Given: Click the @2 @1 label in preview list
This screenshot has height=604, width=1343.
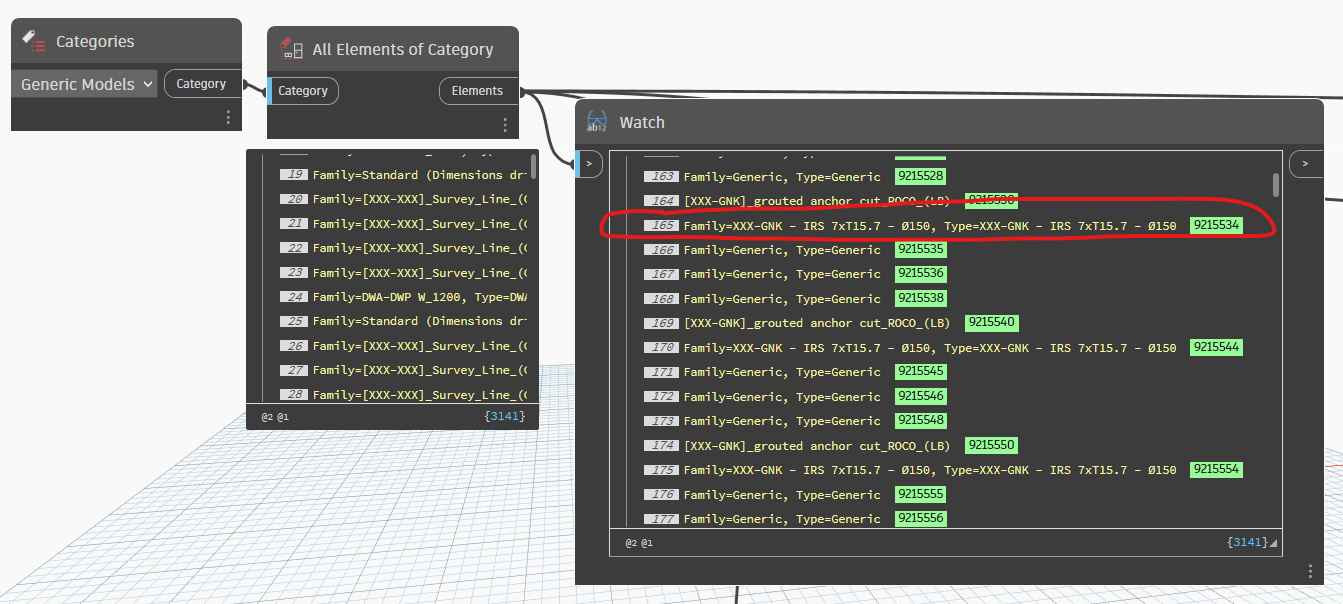Looking at the screenshot, I should [x=275, y=416].
